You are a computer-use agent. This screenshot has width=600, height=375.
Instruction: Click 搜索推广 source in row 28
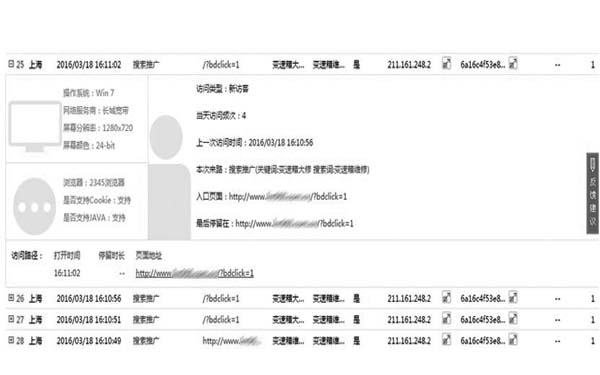coord(146,341)
